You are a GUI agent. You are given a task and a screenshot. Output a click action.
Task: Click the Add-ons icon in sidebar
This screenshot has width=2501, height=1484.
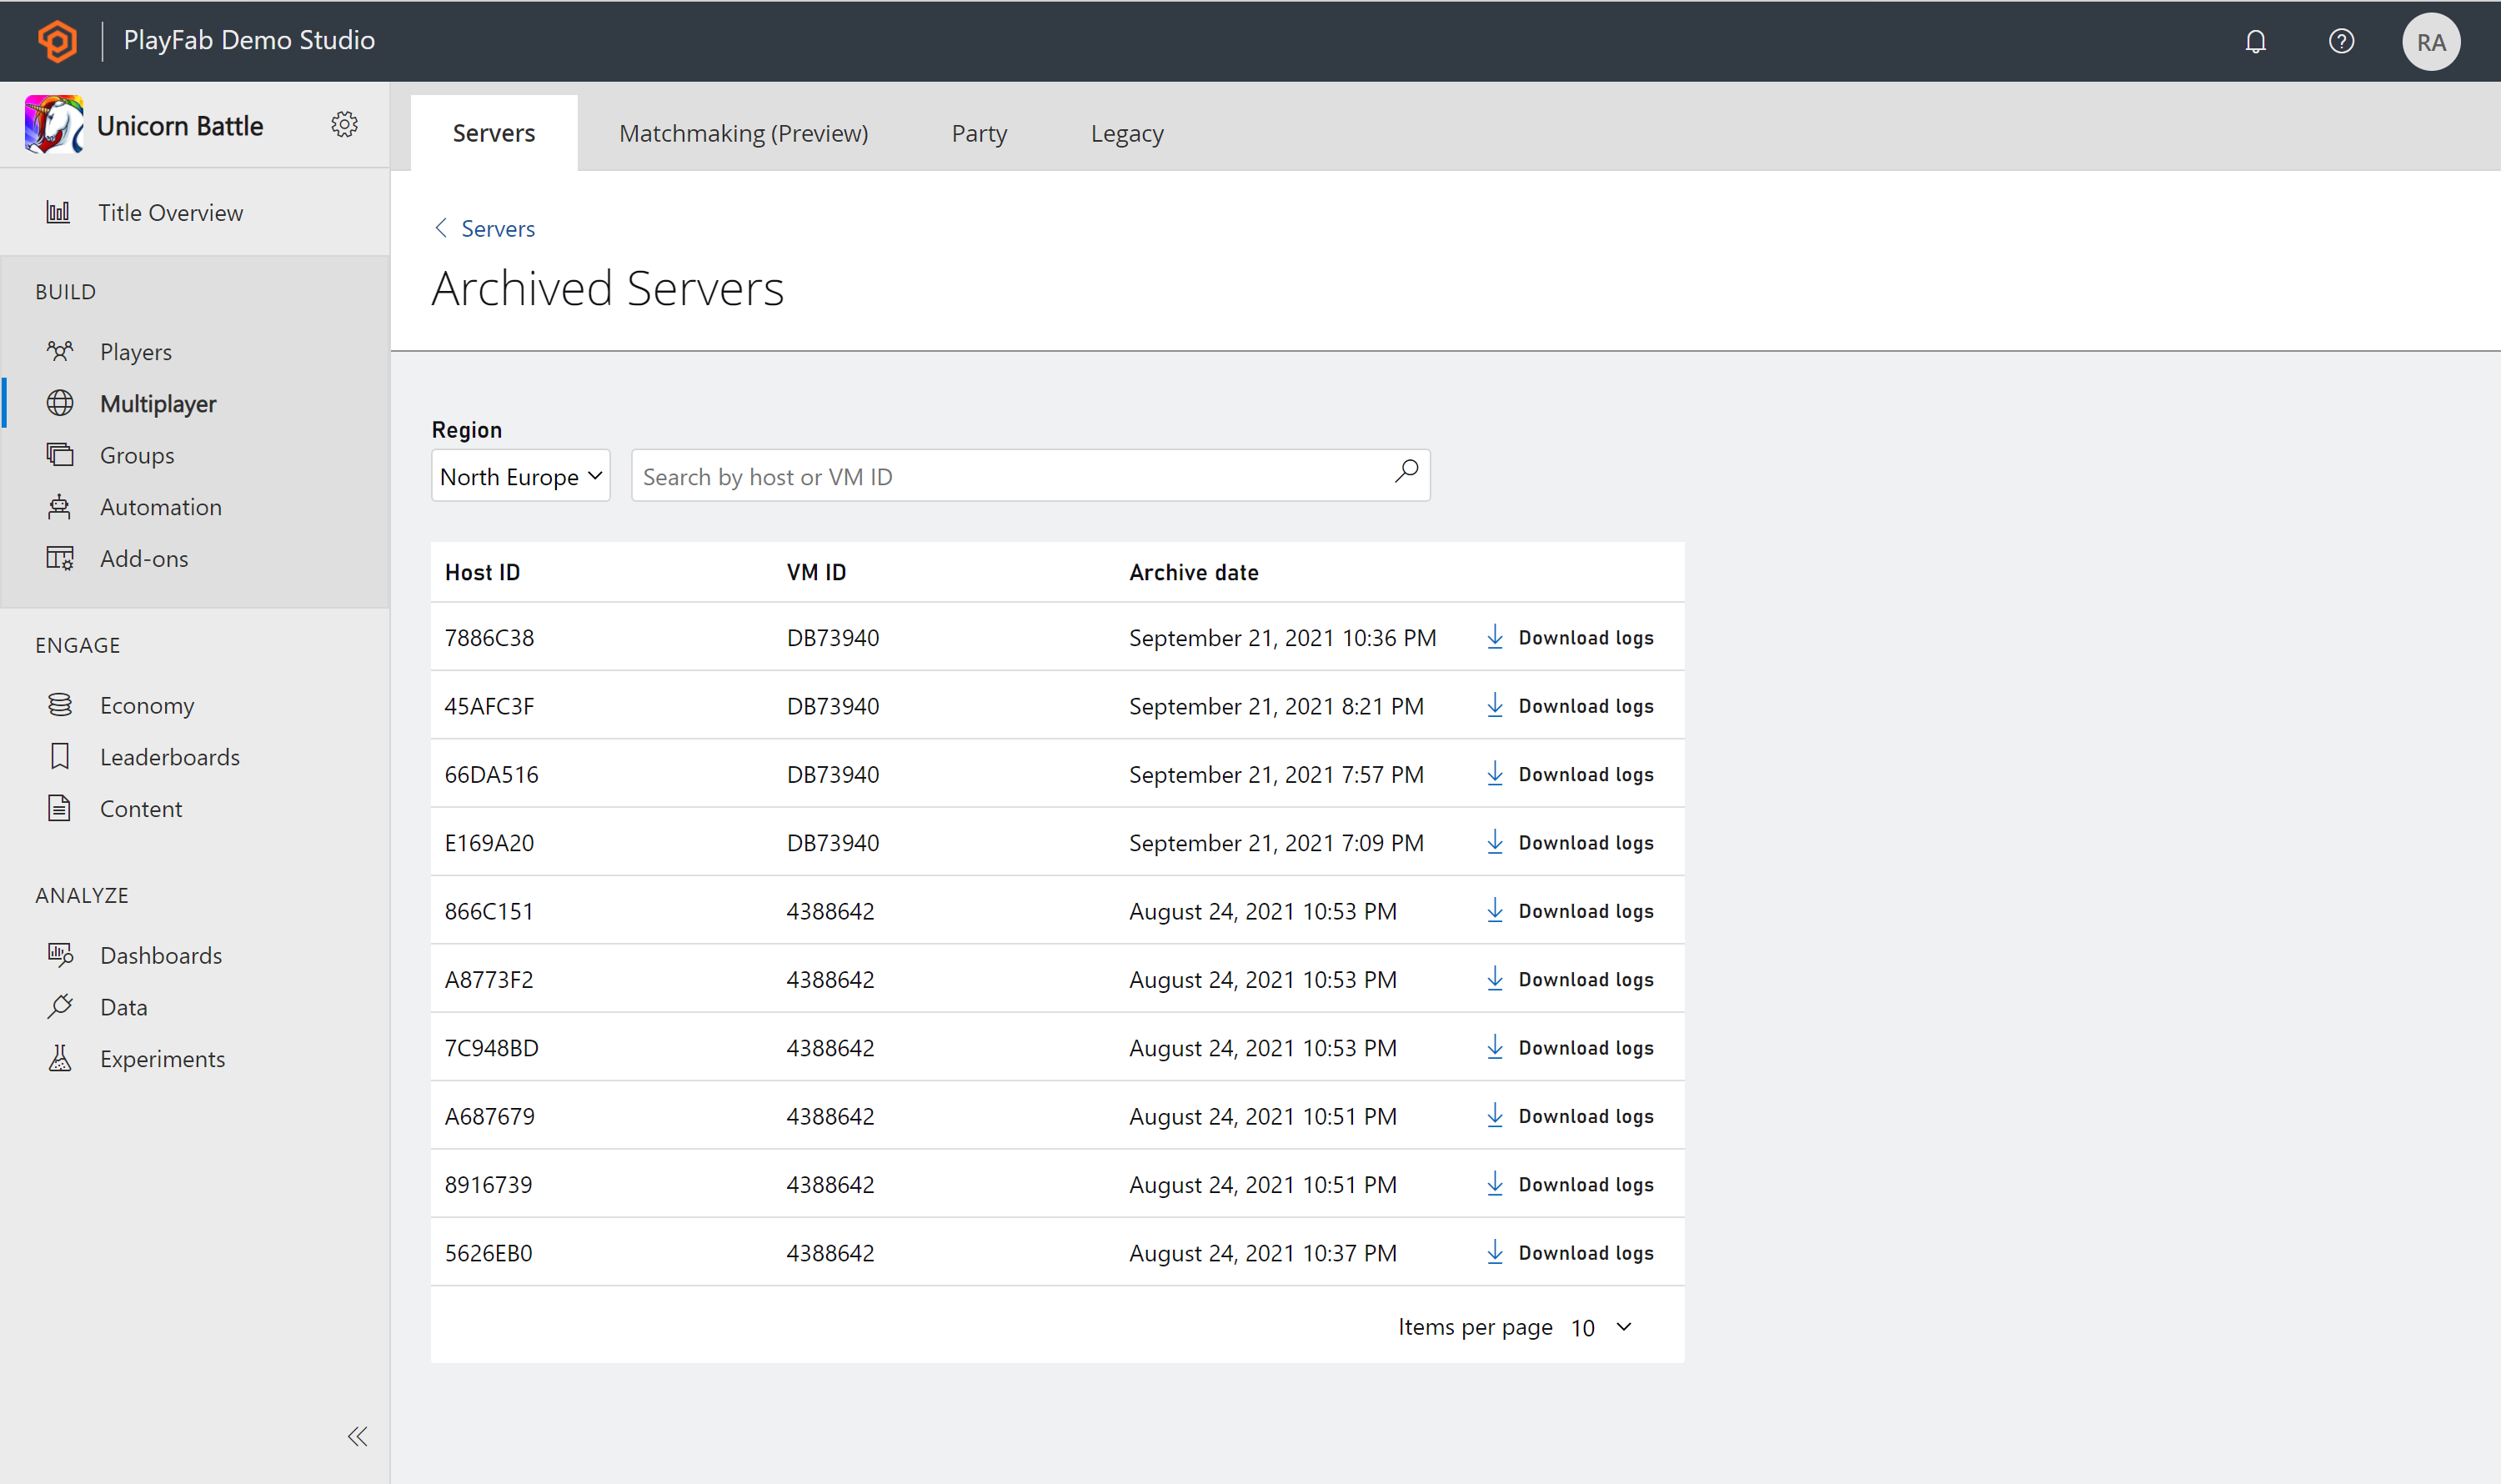coord(60,559)
